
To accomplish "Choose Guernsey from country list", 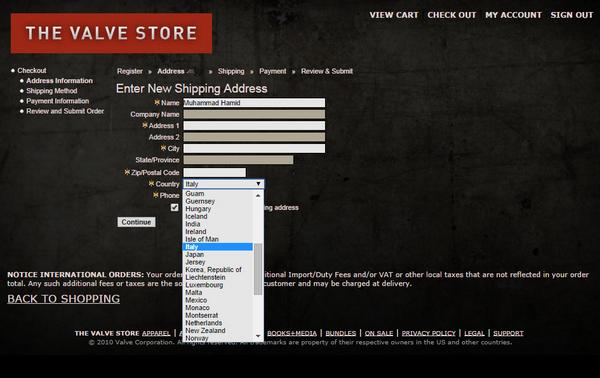I will click(x=218, y=201).
